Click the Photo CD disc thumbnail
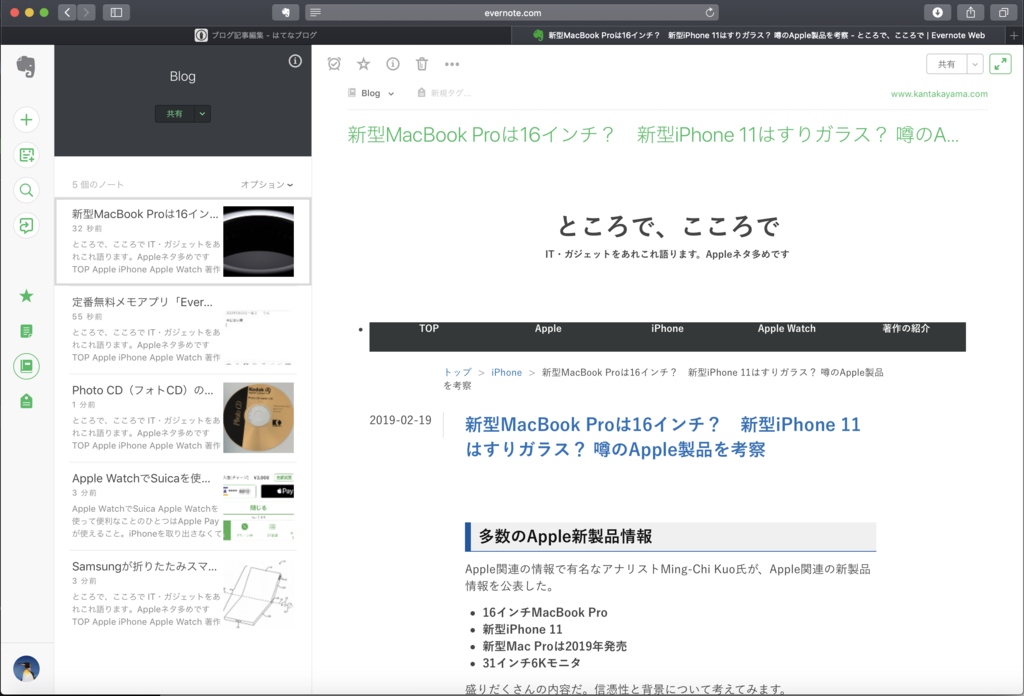 tap(259, 418)
